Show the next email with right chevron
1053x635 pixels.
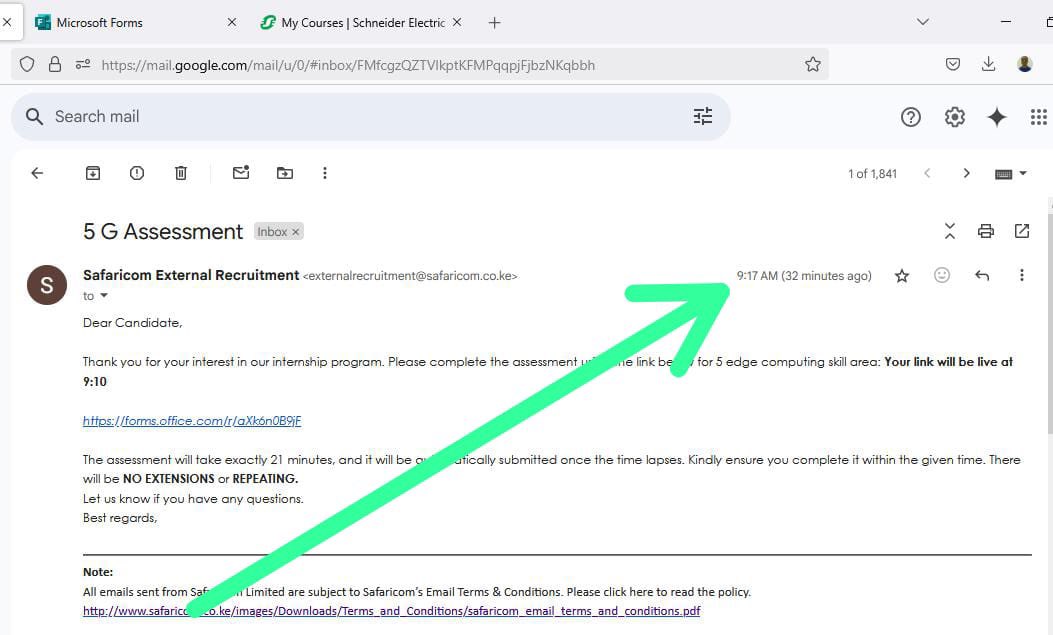tap(966, 173)
